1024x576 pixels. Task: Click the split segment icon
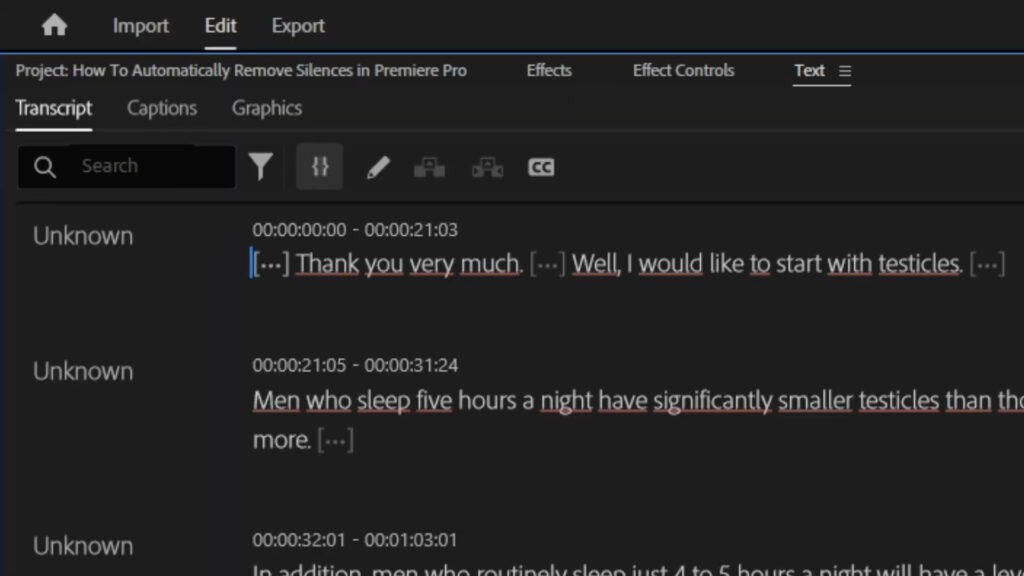coord(487,167)
